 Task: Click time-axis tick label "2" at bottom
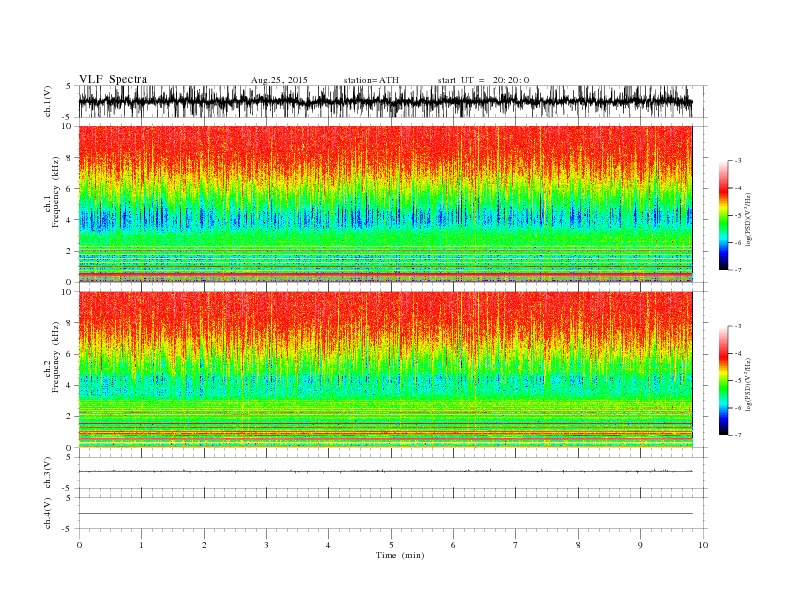(x=204, y=545)
